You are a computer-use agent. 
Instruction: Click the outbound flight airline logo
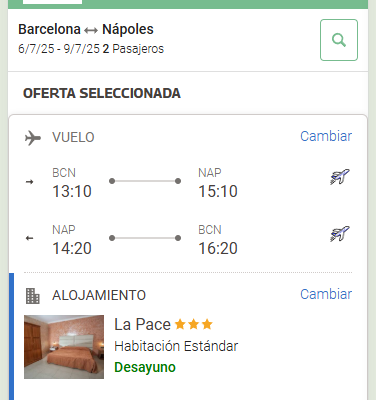(x=340, y=177)
